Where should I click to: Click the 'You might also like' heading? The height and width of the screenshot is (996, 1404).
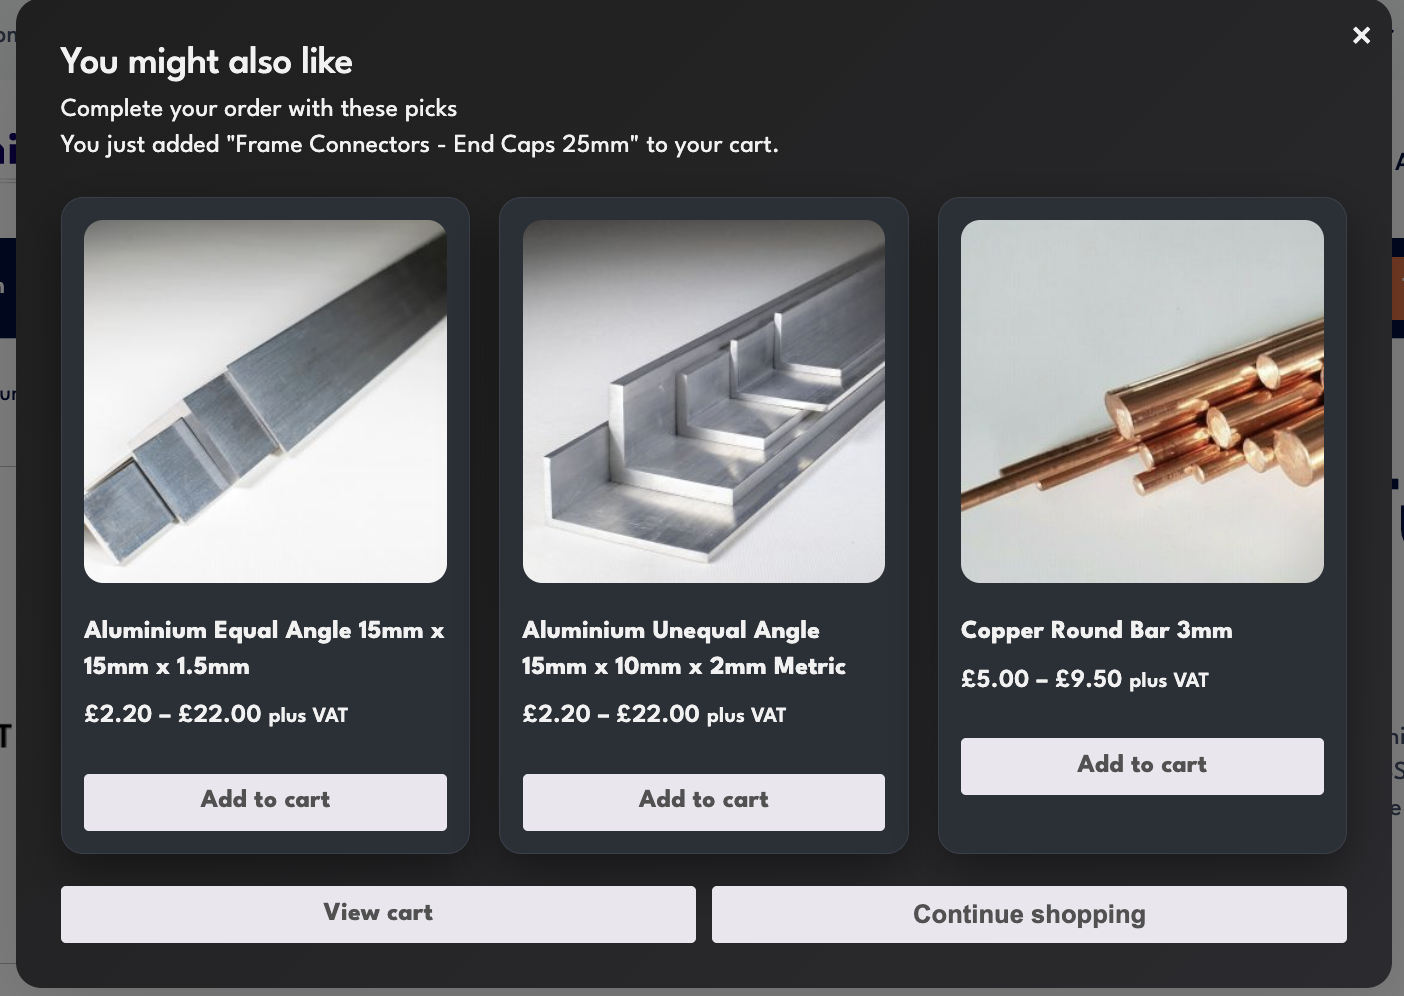point(206,62)
